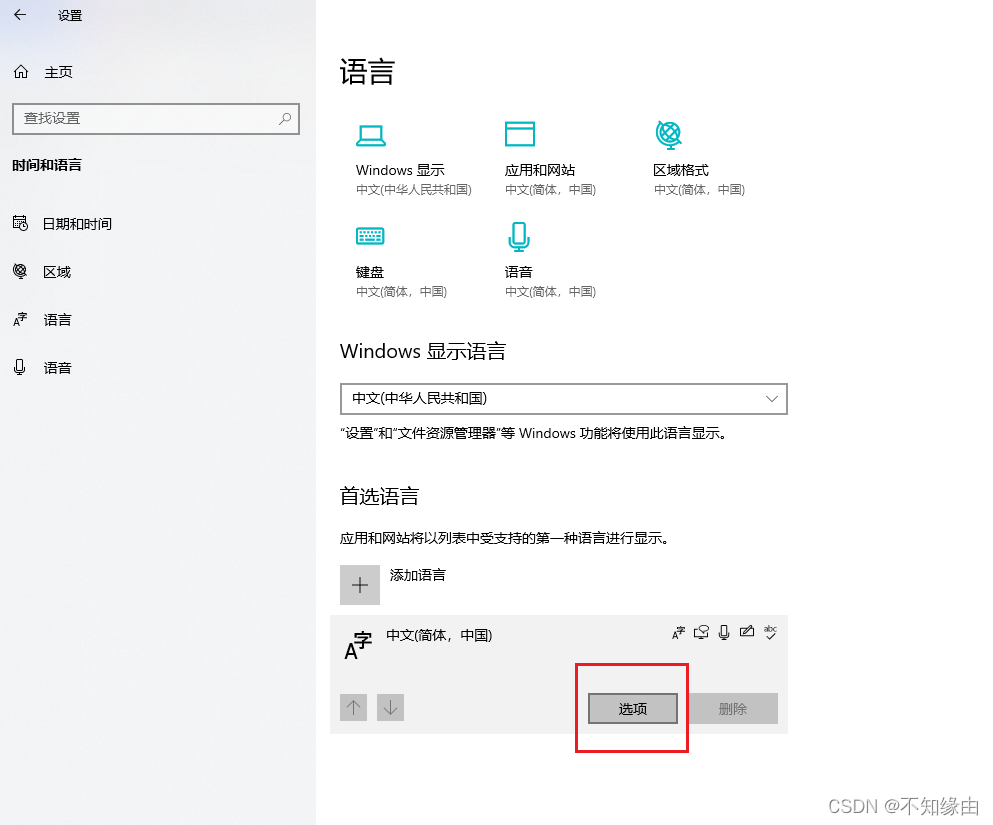The height and width of the screenshot is (825, 993).
Task: Click the globe icon beside 区域
Action: click(x=20, y=271)
